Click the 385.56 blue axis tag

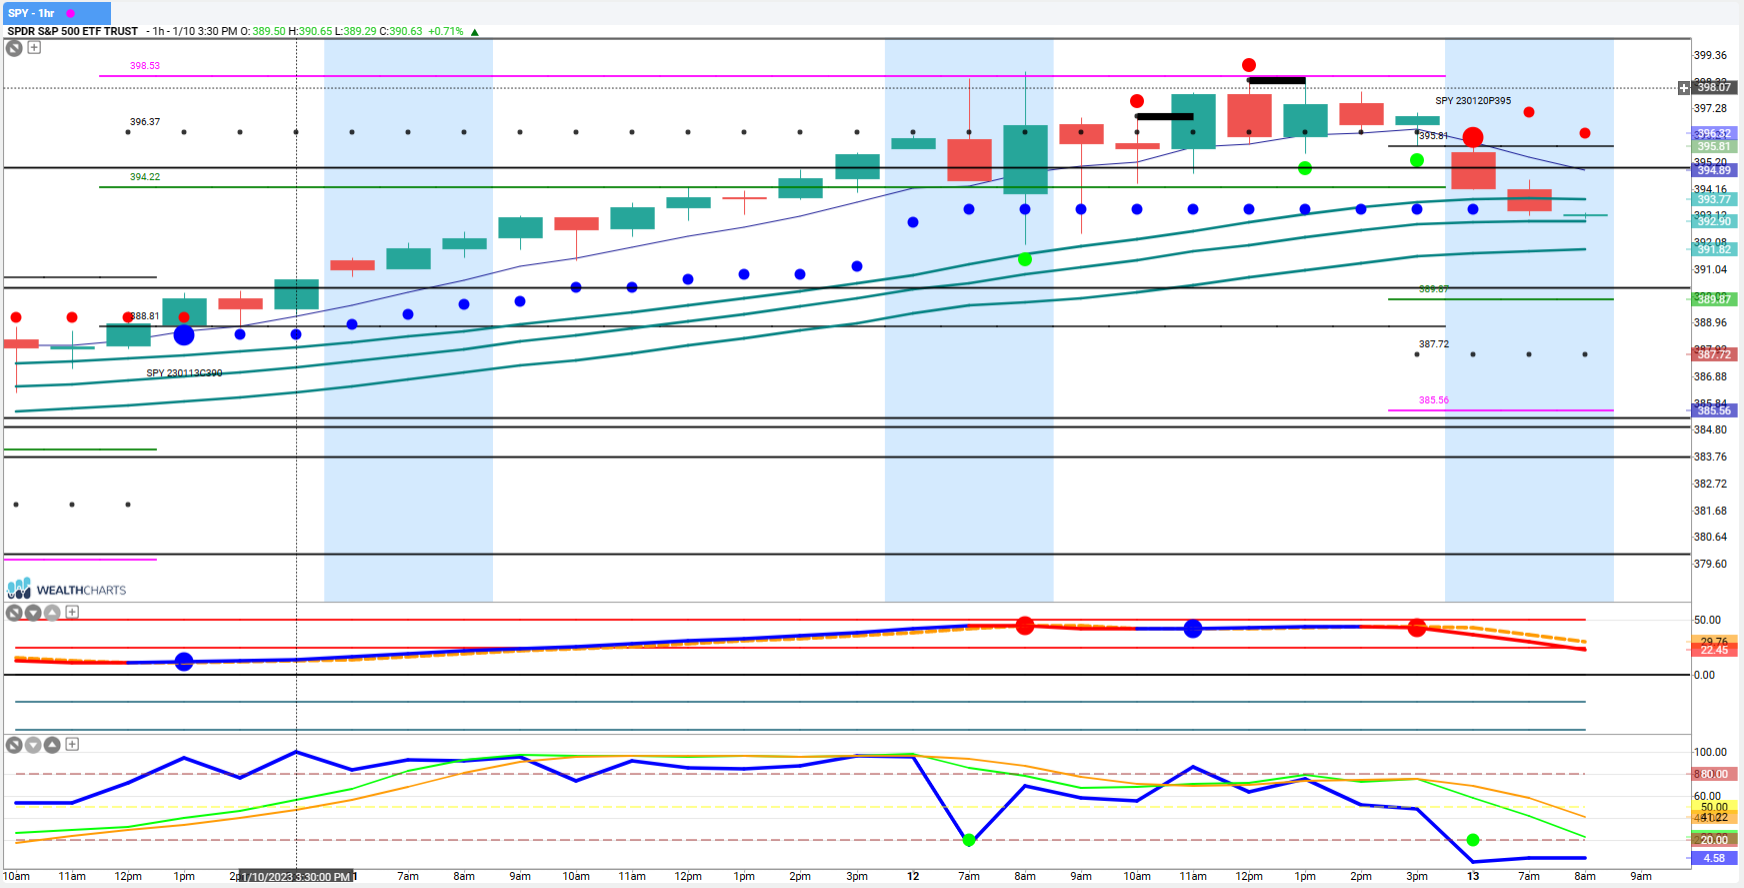pyautogui.click(x=1714, y=410)
